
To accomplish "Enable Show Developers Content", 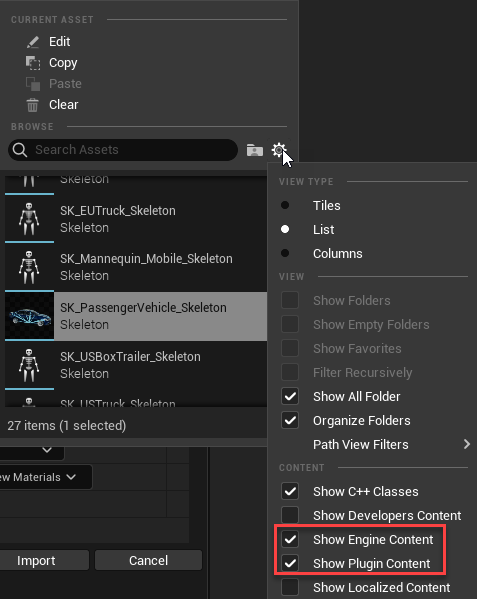I will click(290, 515).
